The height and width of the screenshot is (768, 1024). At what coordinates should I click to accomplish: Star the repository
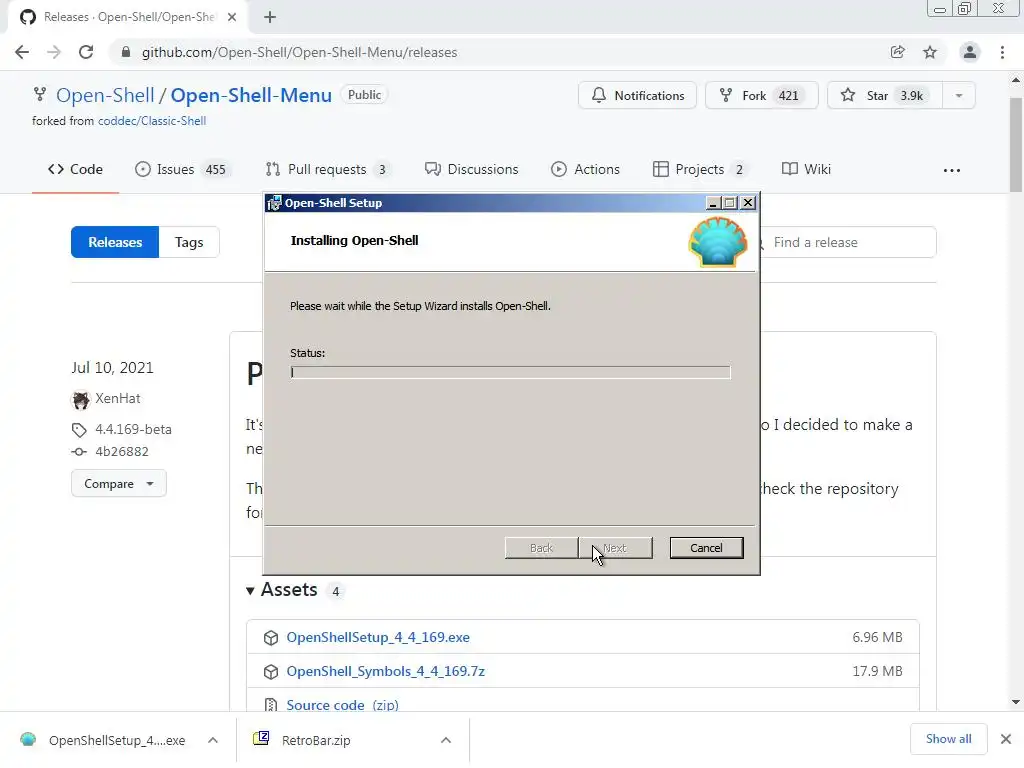885,95
